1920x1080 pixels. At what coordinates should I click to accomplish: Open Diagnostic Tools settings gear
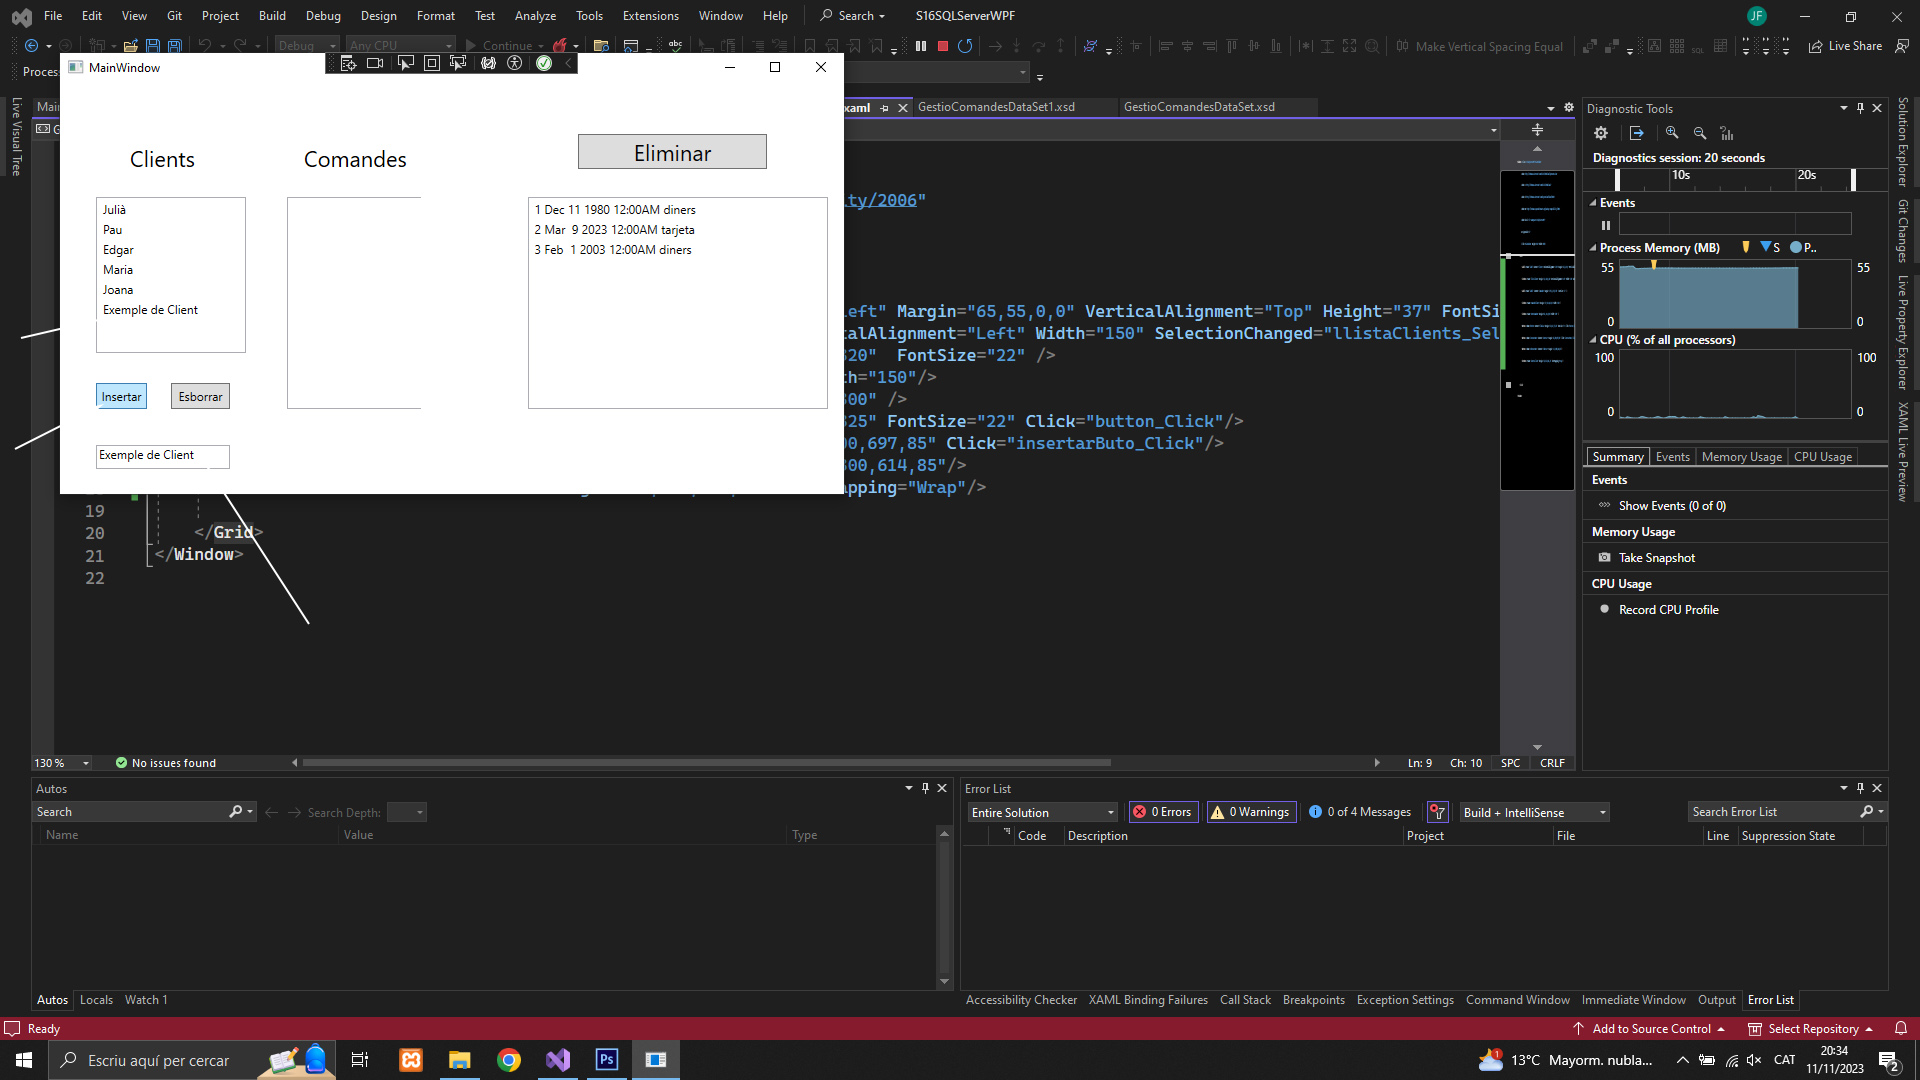click(1601, 133)
